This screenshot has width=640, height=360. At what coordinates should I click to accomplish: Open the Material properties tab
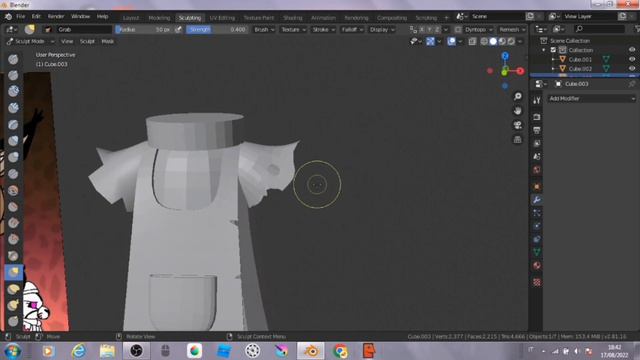[537, 265]
